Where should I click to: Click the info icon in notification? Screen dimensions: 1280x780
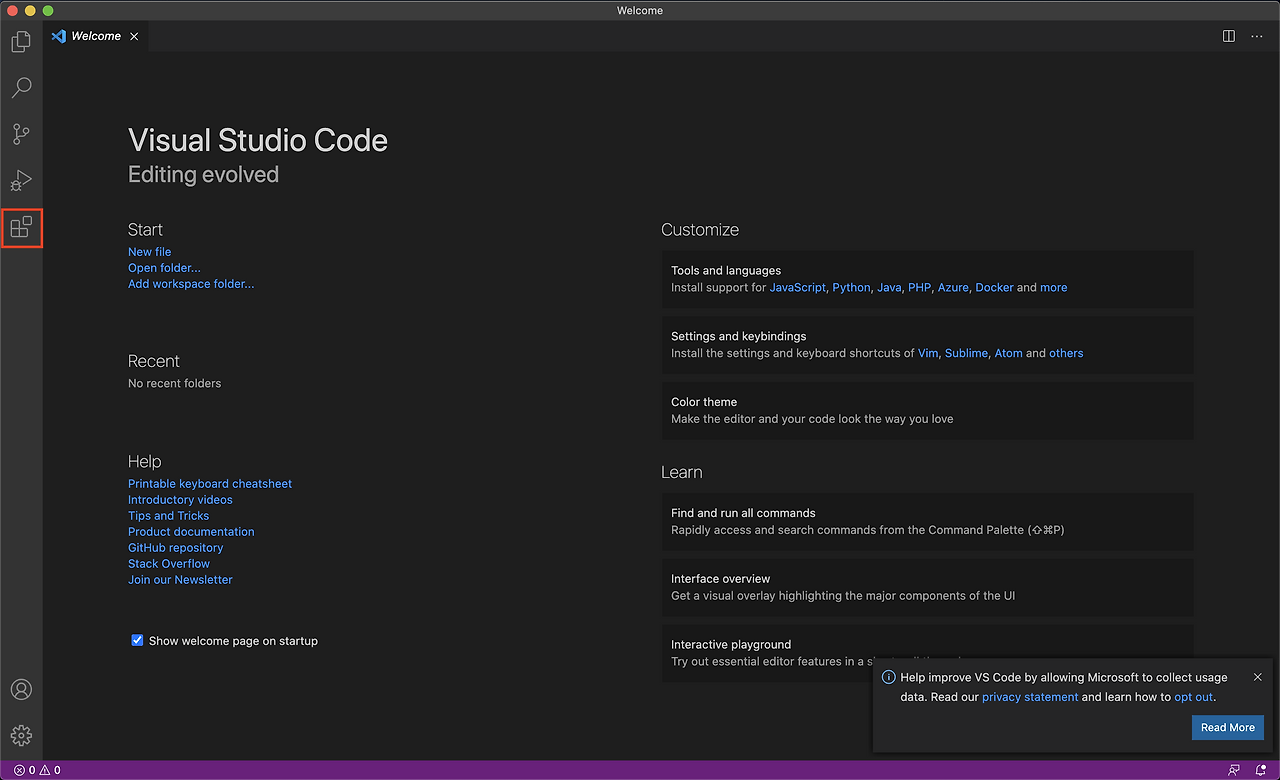click(x=888, y=677)
